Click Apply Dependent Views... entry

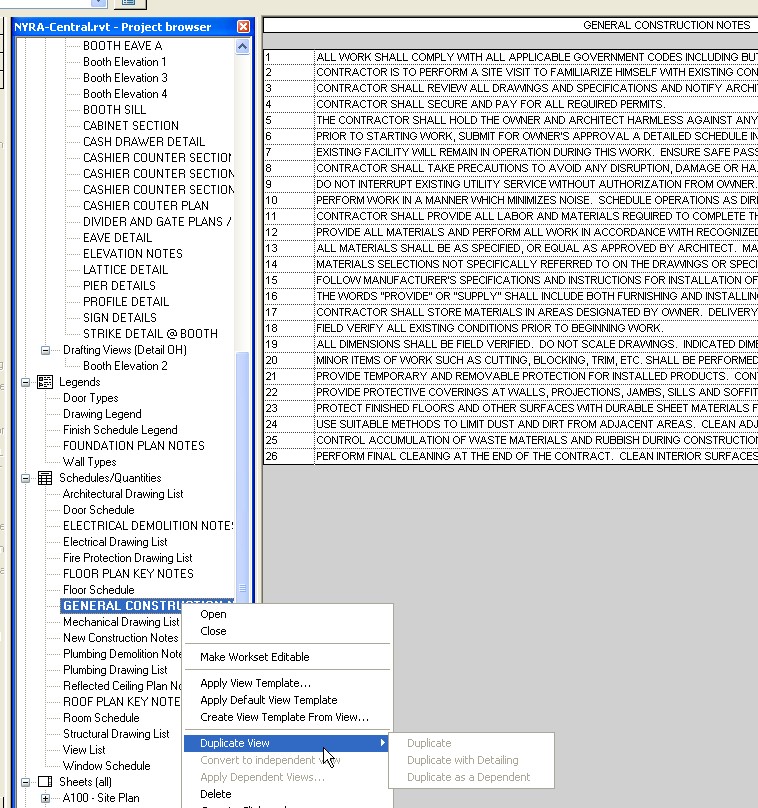(x=262, y=777)
